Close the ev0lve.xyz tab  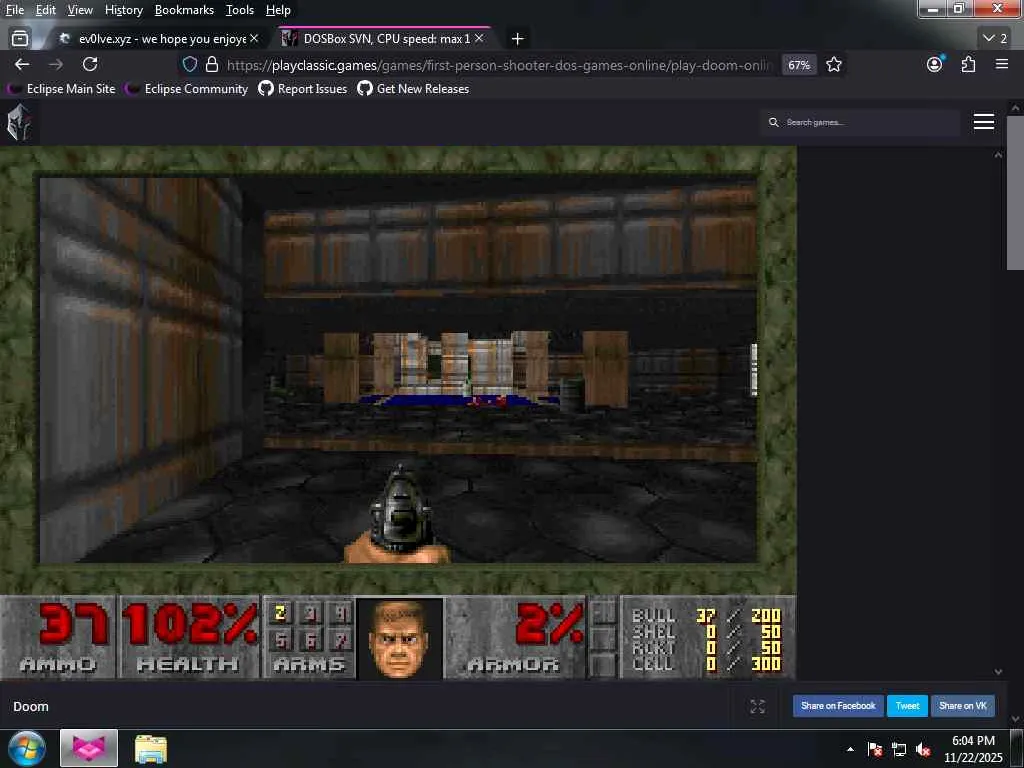pos(254,39)
